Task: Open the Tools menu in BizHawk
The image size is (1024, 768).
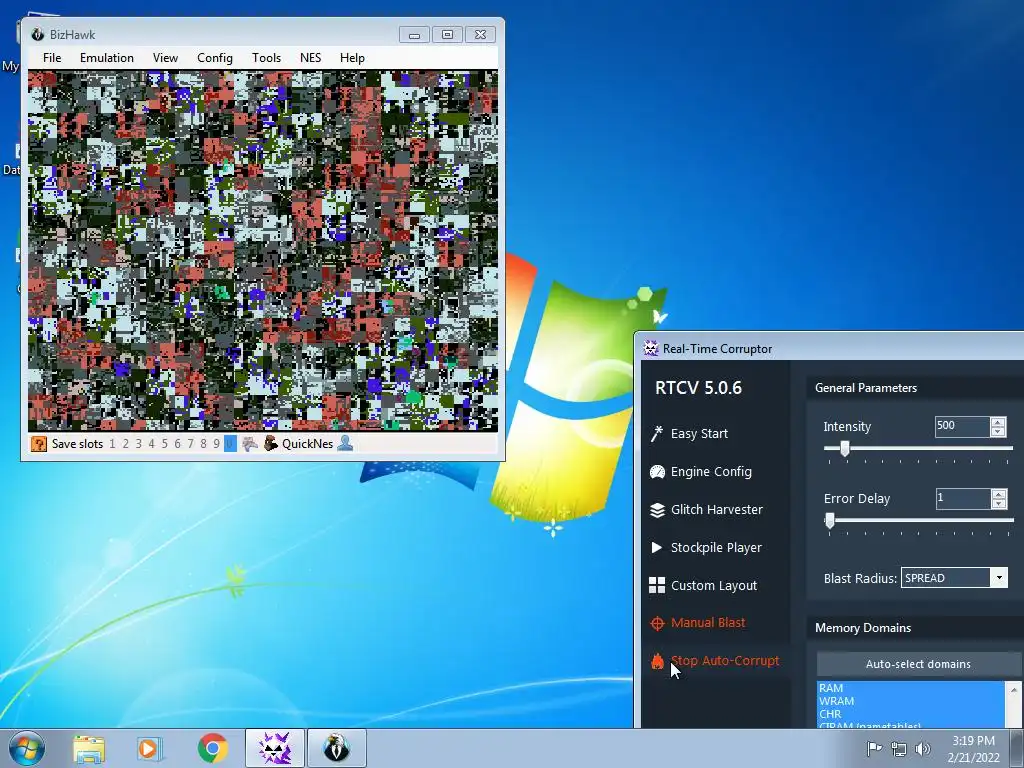Action: tap(266, 57)
